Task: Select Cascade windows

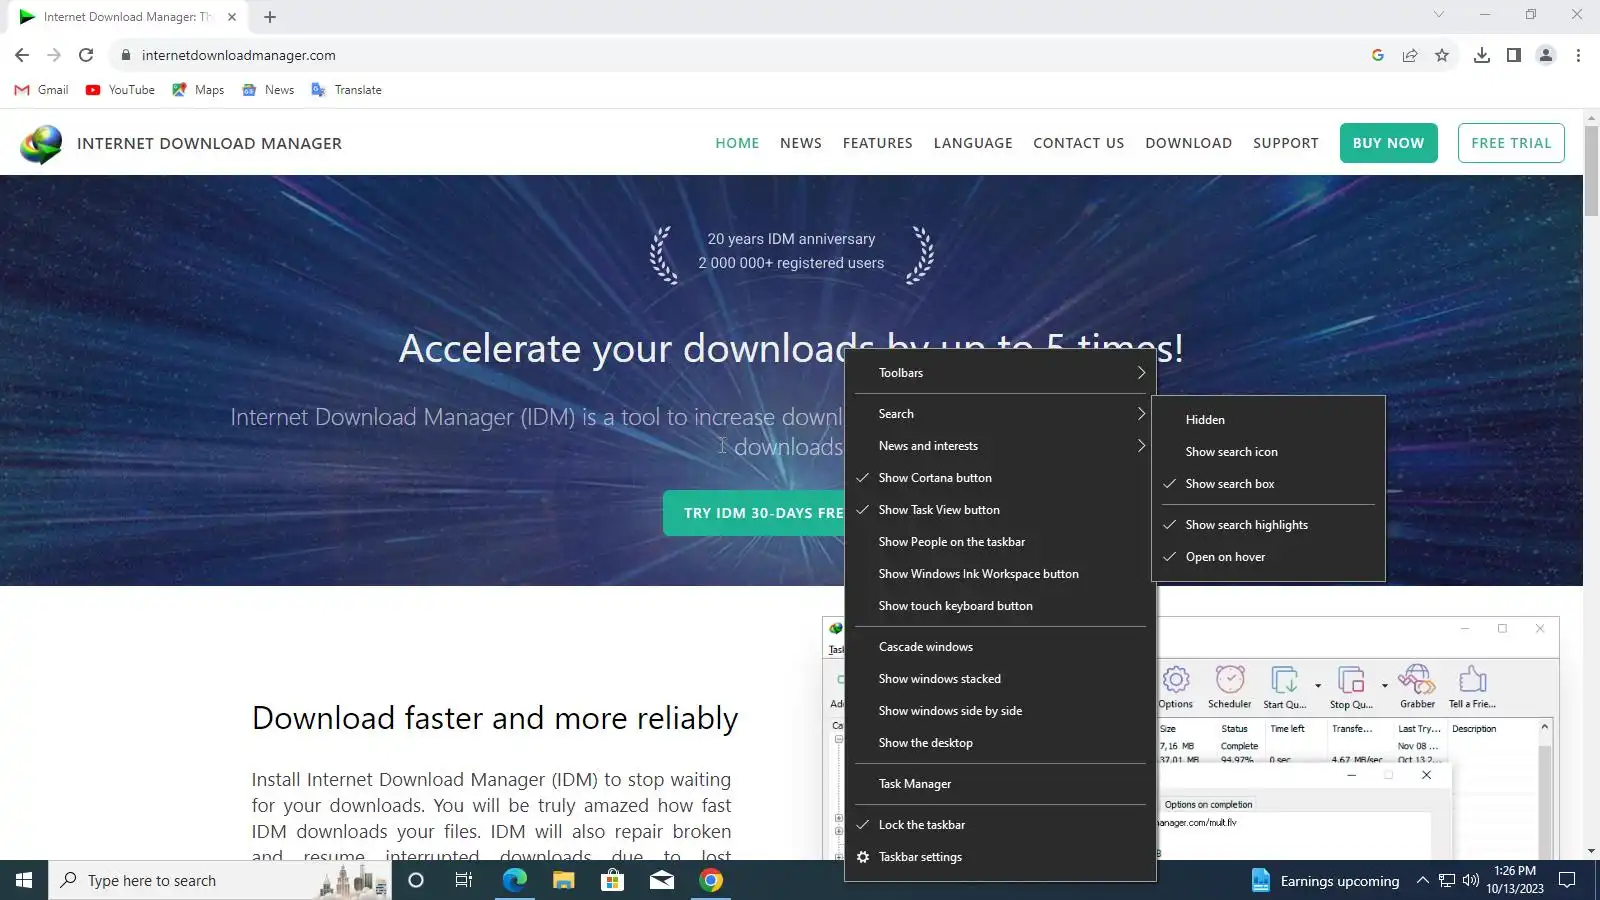Action: [x=1000, y=647]
